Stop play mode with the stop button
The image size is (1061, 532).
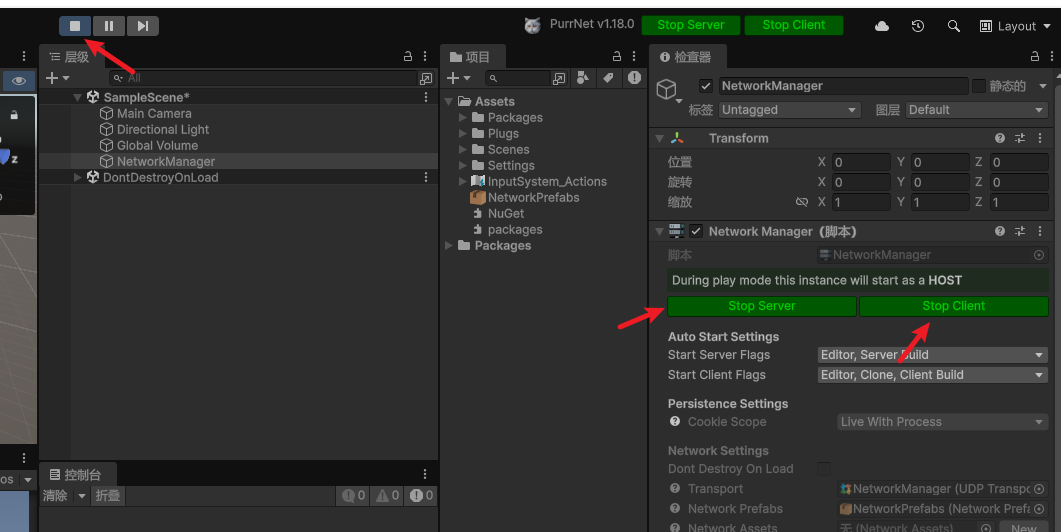(x=75, y=26)
